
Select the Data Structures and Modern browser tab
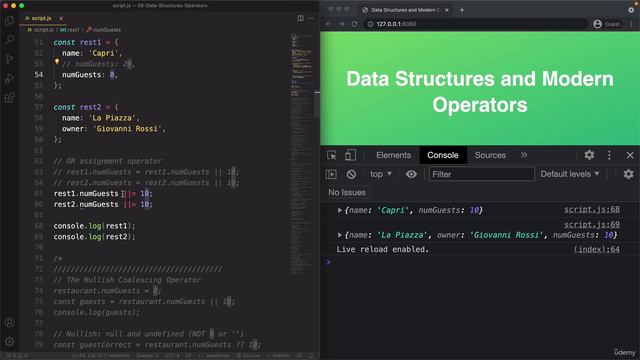click(405, 10)
